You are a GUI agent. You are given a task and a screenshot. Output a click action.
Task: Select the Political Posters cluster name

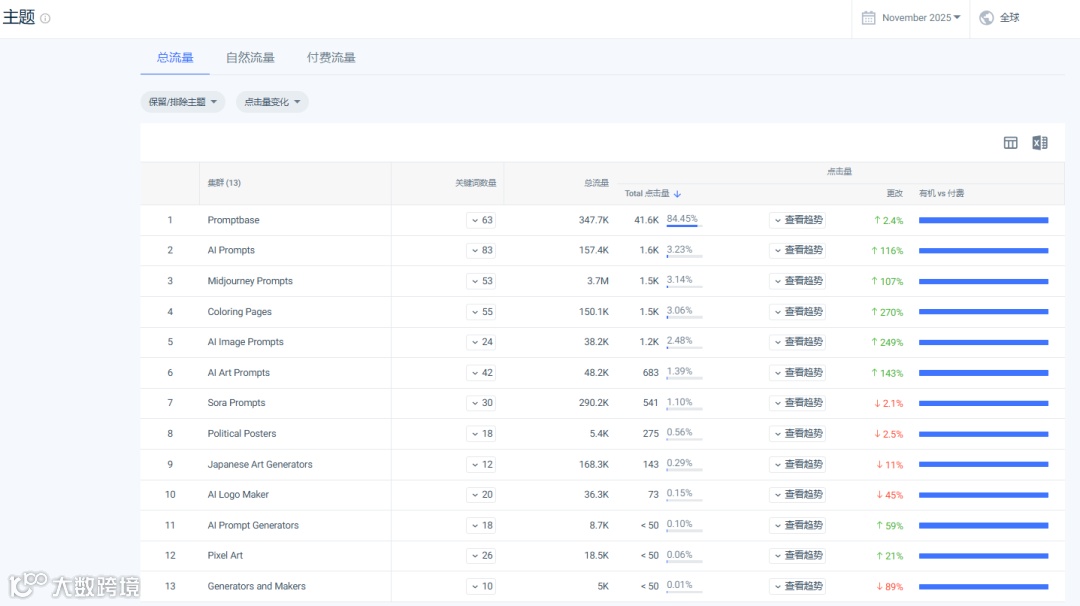[x=242, y=433]
